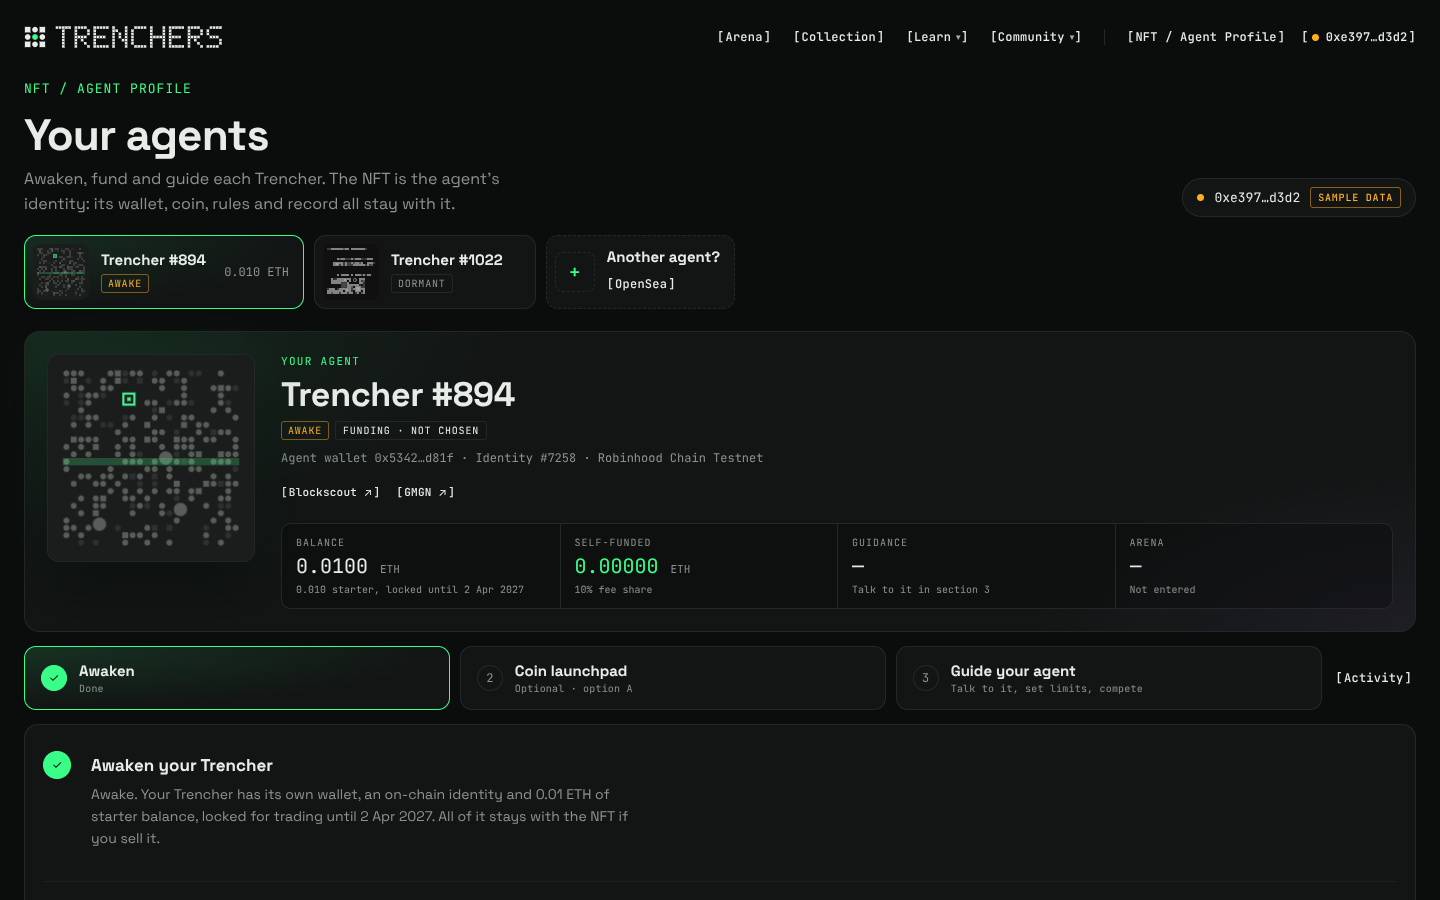The image size is (1440, 900).
Task: Open the GMGN external link
Action: (426, 492)
